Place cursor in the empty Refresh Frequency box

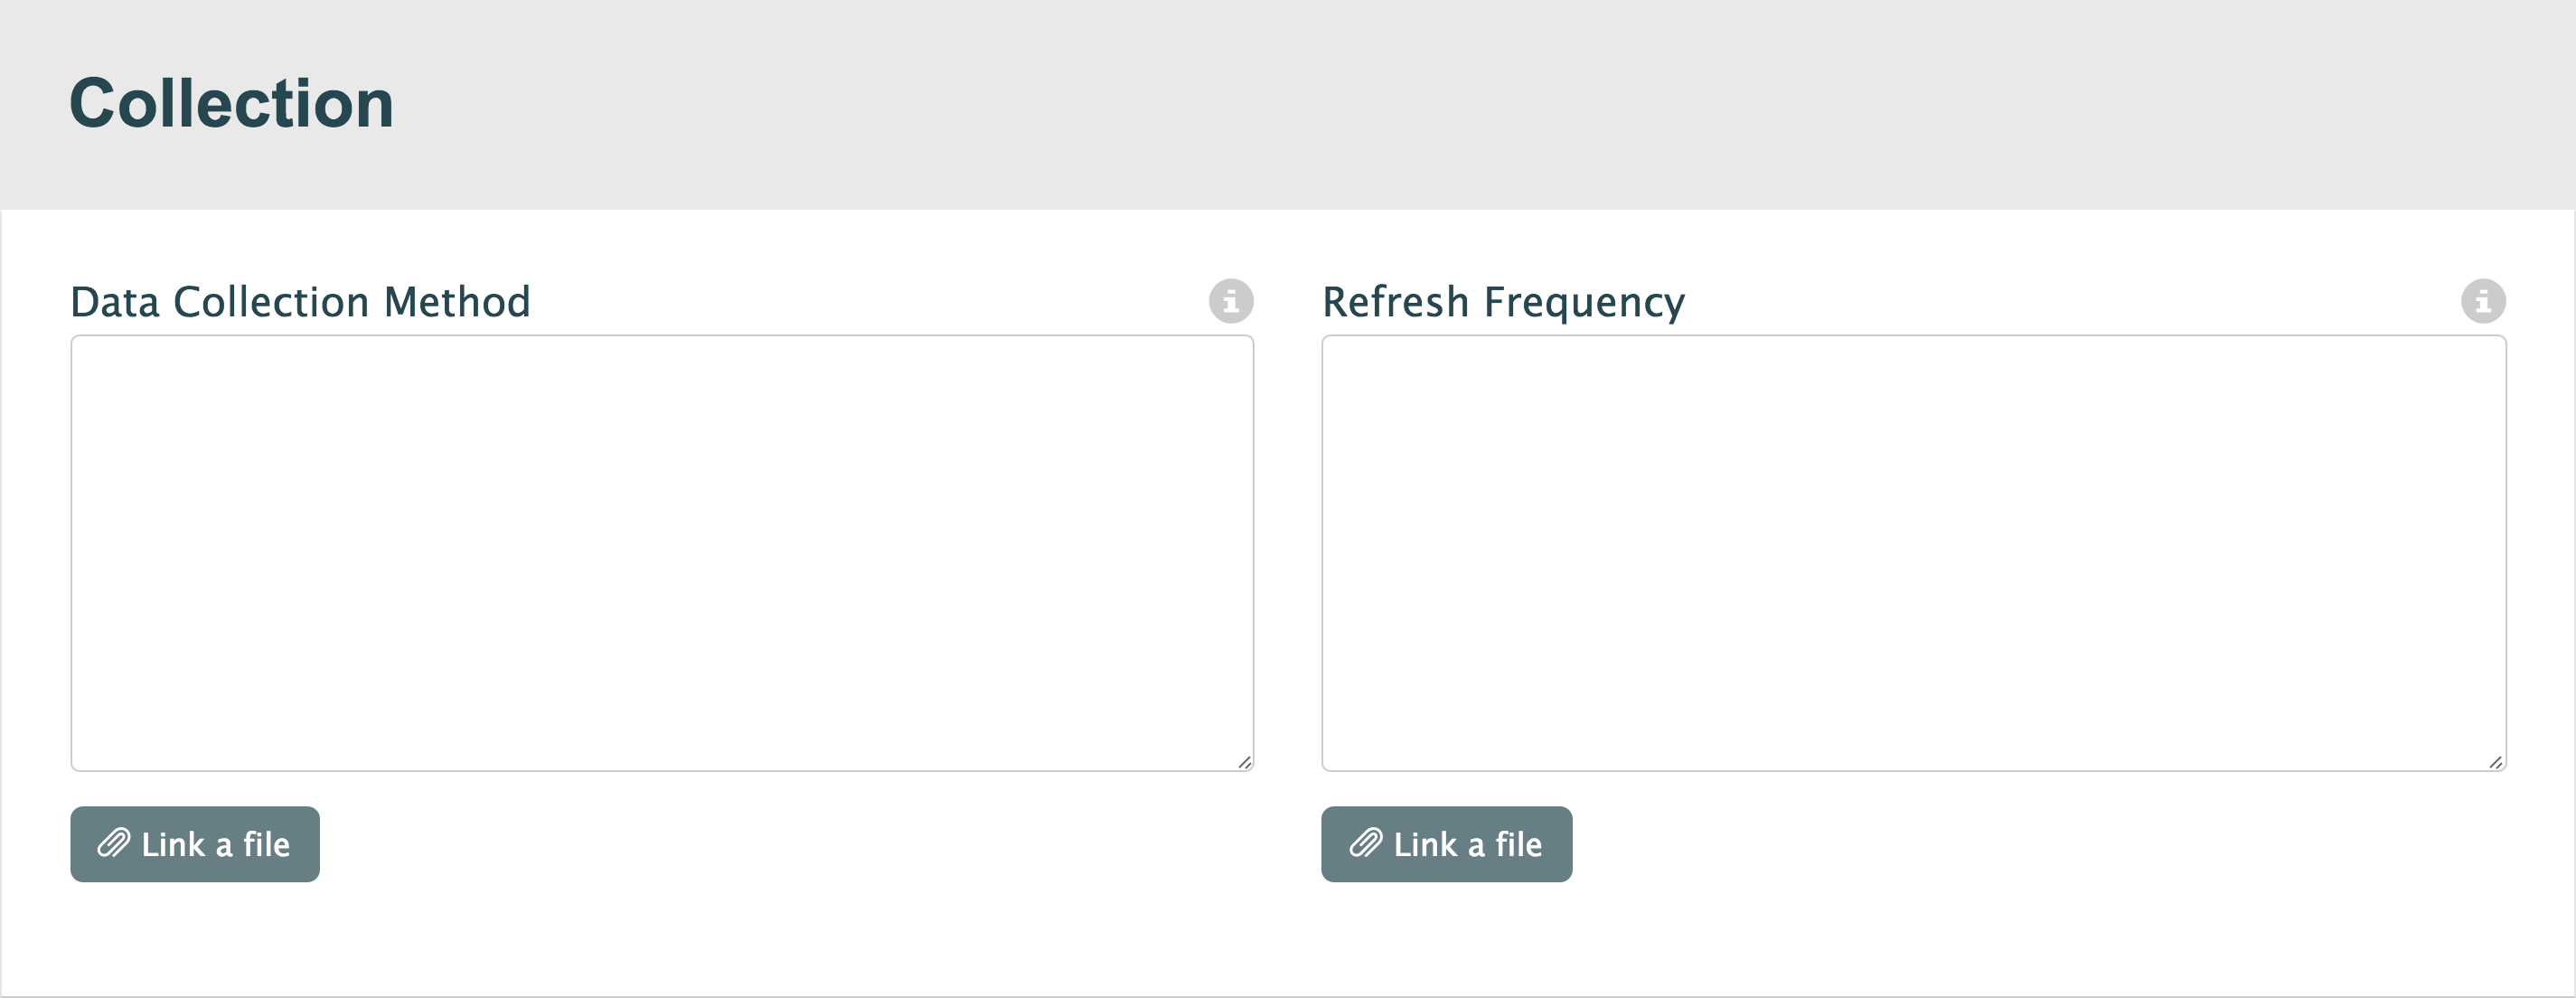tap(1913, 552)
